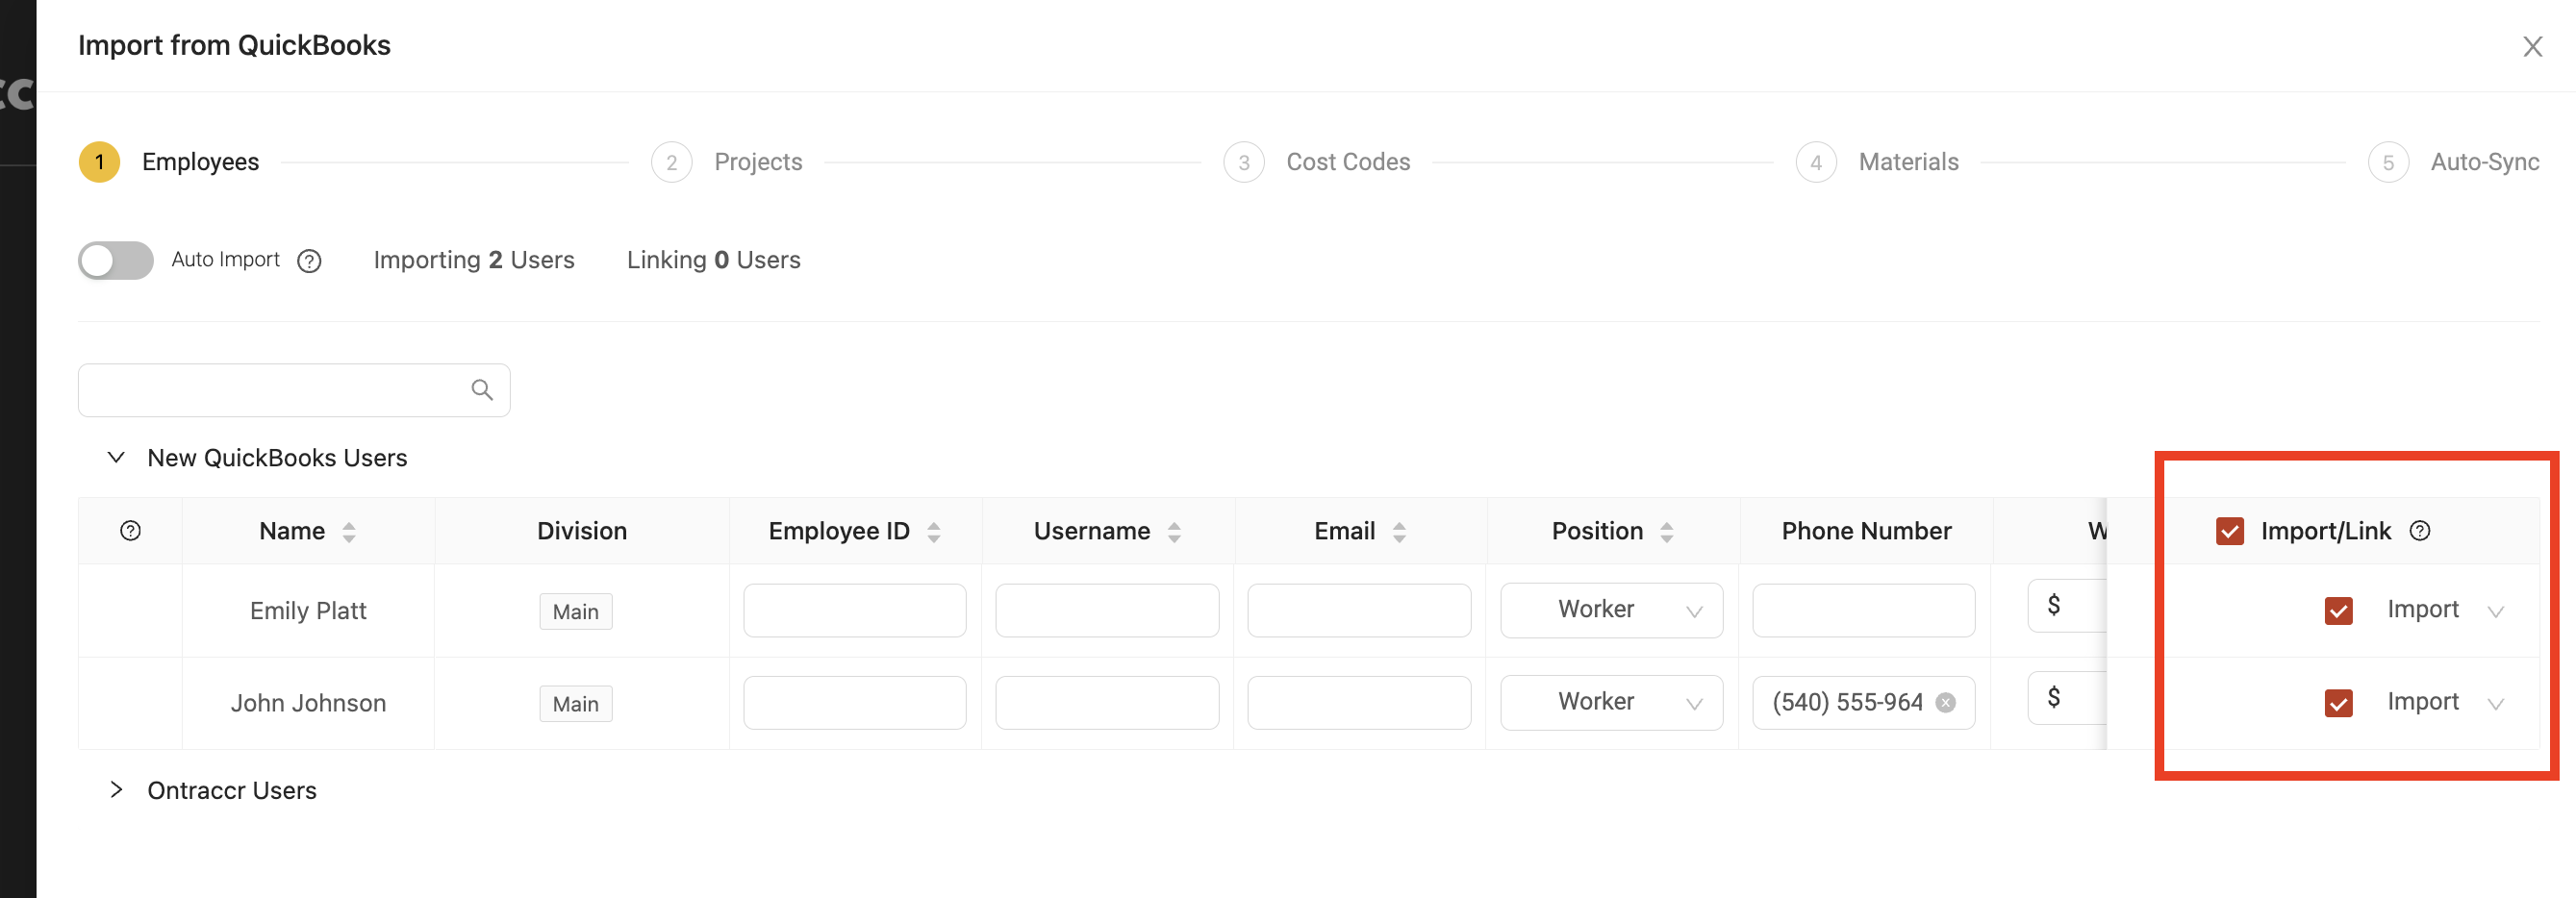Click the Phone Number column header
The image size is (2576, 898).
tap(1866, 531)
